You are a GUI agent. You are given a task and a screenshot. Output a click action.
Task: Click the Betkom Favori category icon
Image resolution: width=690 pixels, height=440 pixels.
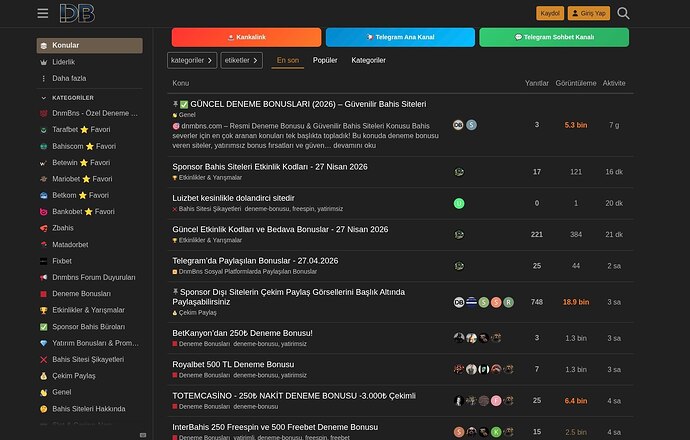(x=44, y=195)
